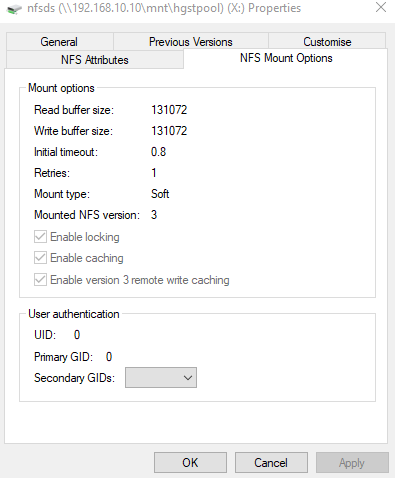The width and height of the screenshot is (395, 478).
Task: Switch to the General tab
Action: (59, 42)
